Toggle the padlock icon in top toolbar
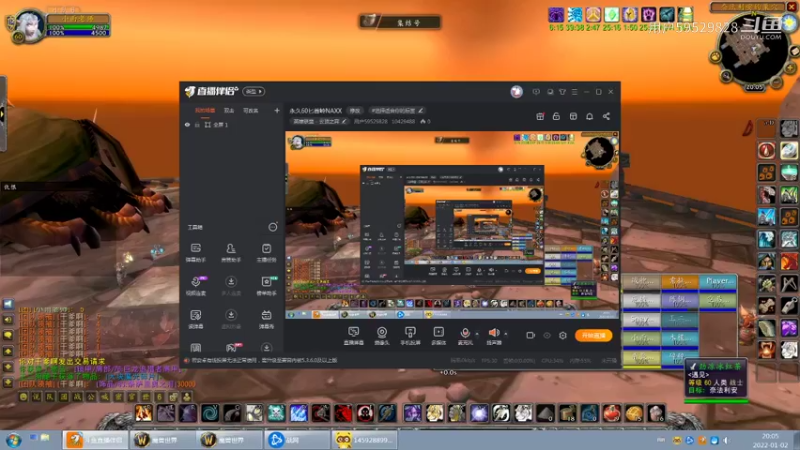This screenshot has width=800, height=450. click(556, 116)
